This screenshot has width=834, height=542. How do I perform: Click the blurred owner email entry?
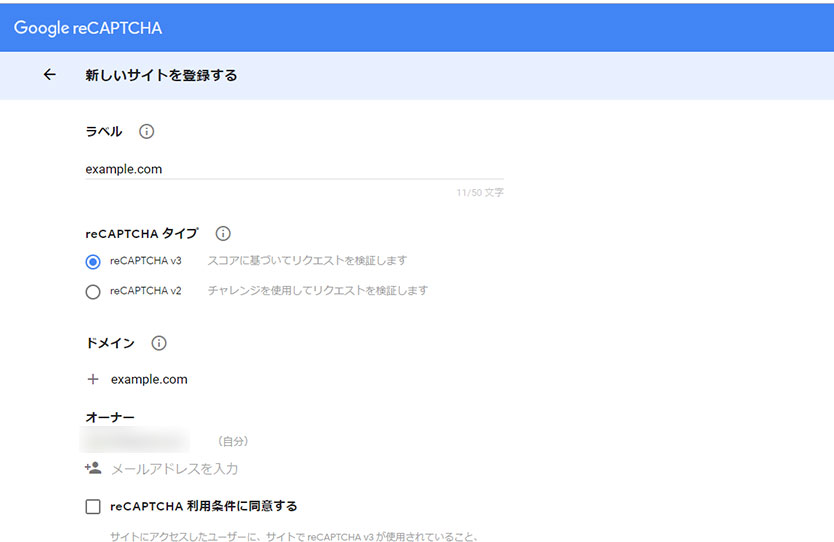tap(135, 440)
